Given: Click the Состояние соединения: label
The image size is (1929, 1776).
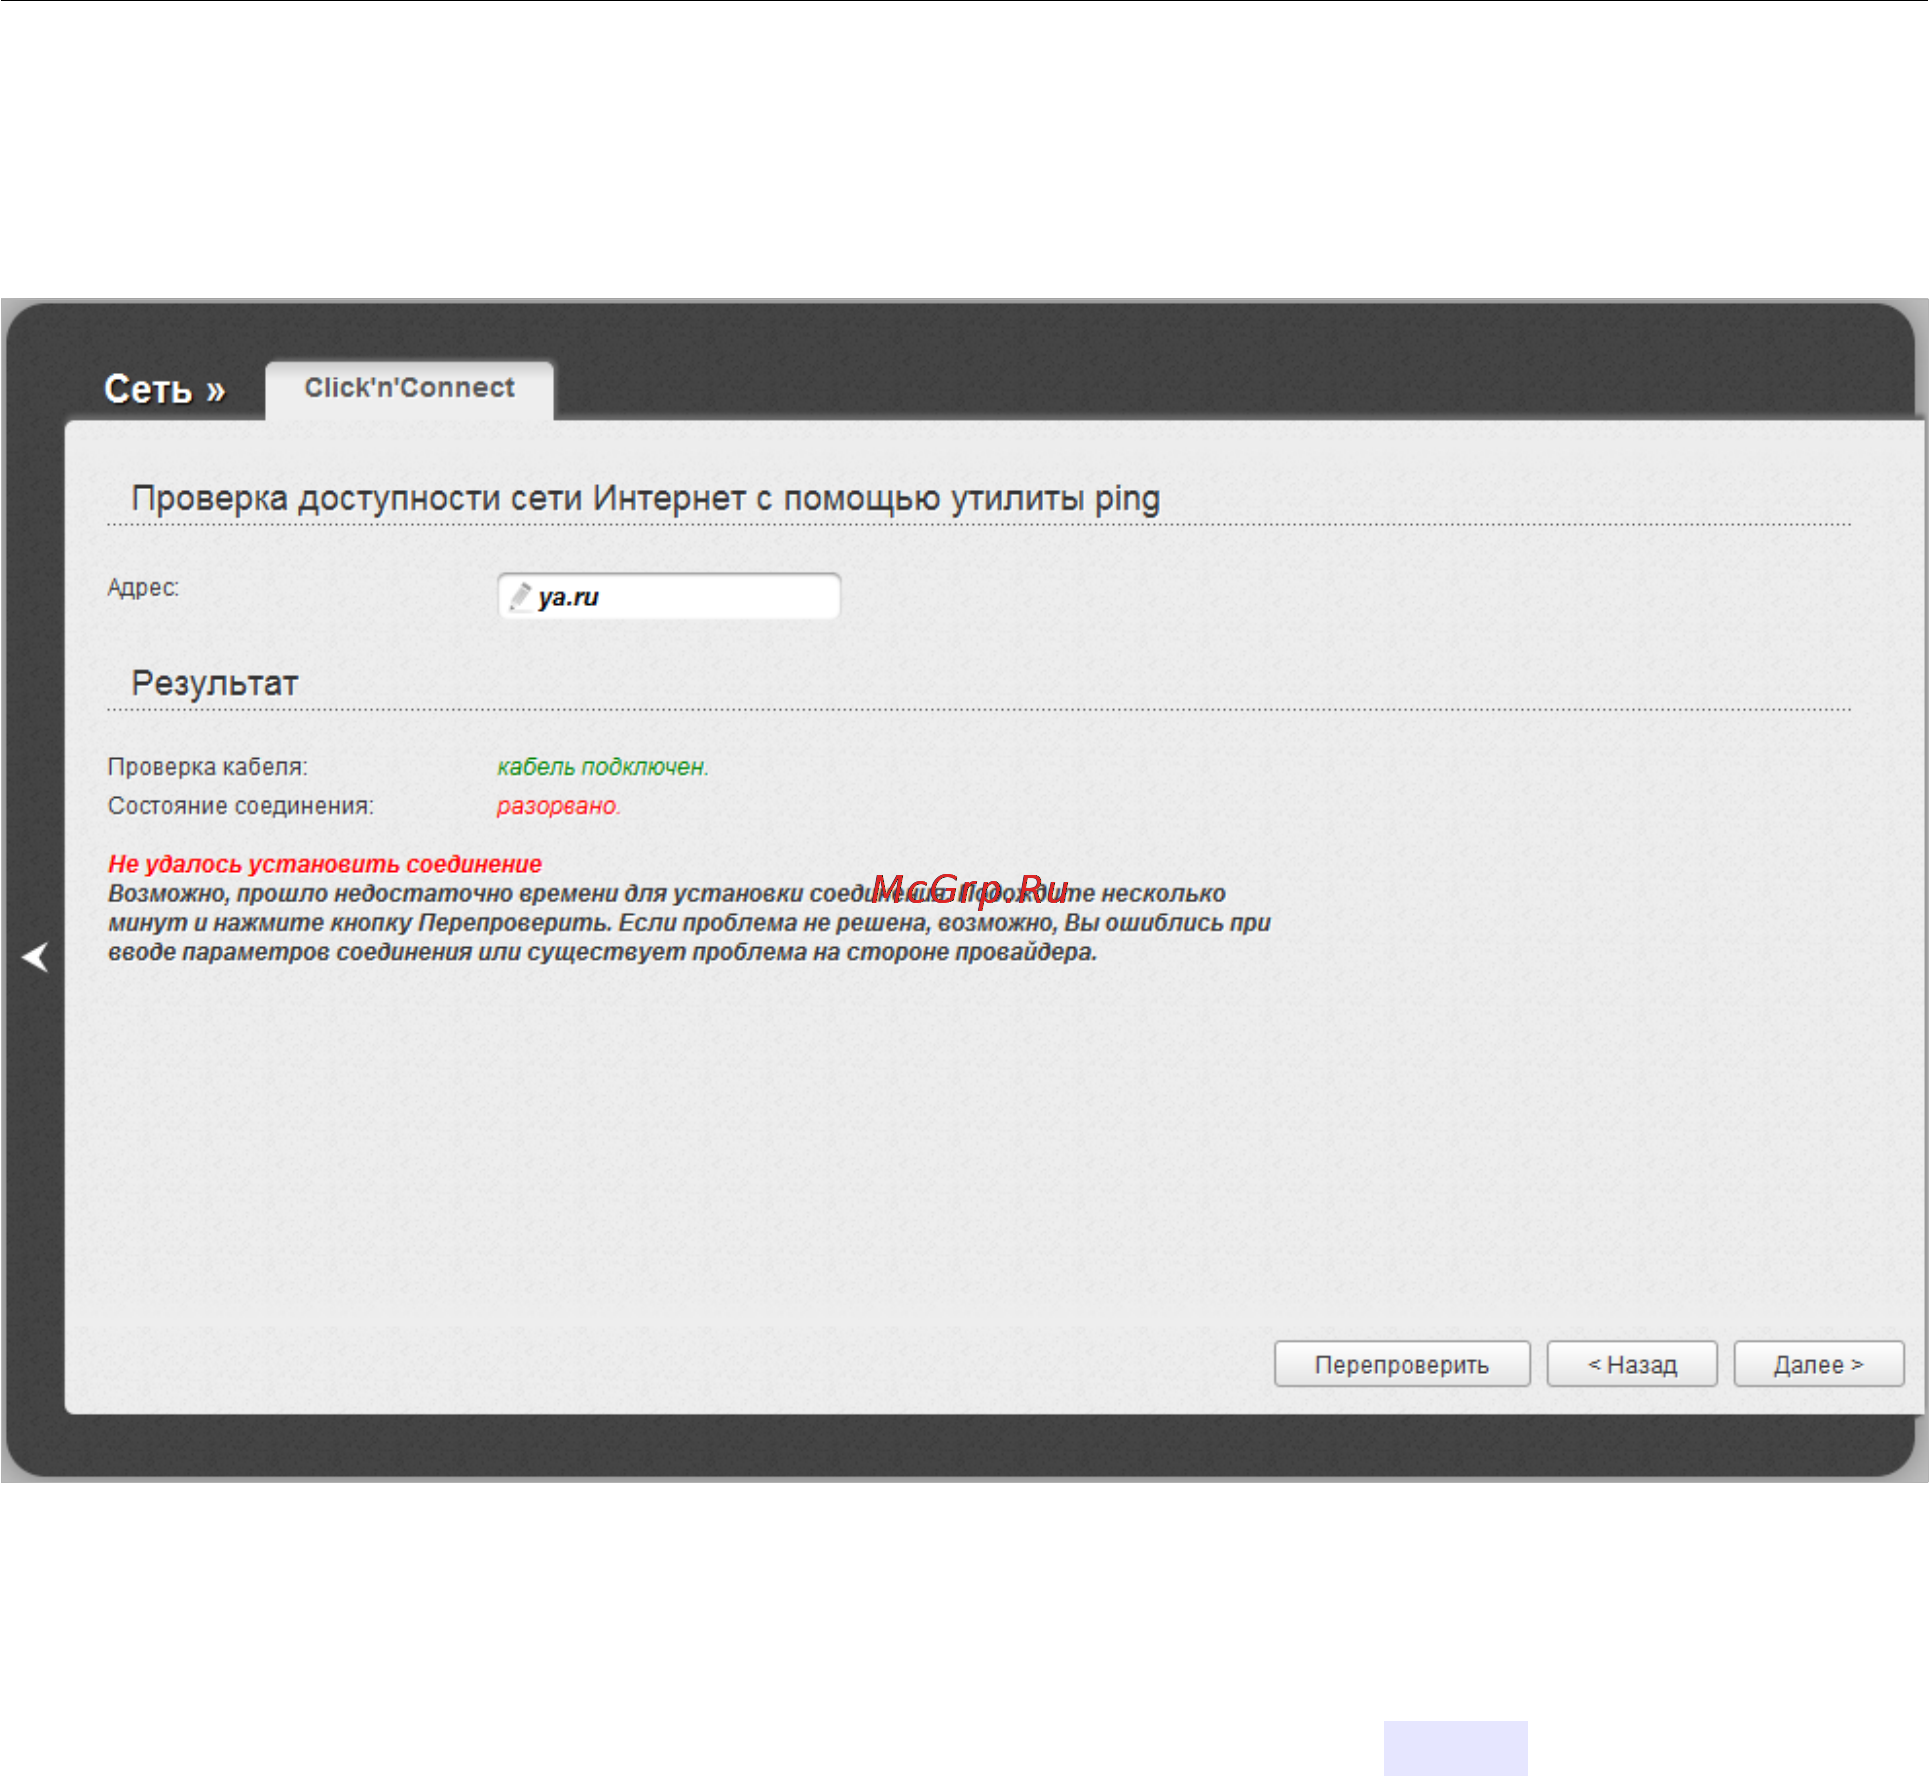Looking at the screenshot, I should [241, 806].
